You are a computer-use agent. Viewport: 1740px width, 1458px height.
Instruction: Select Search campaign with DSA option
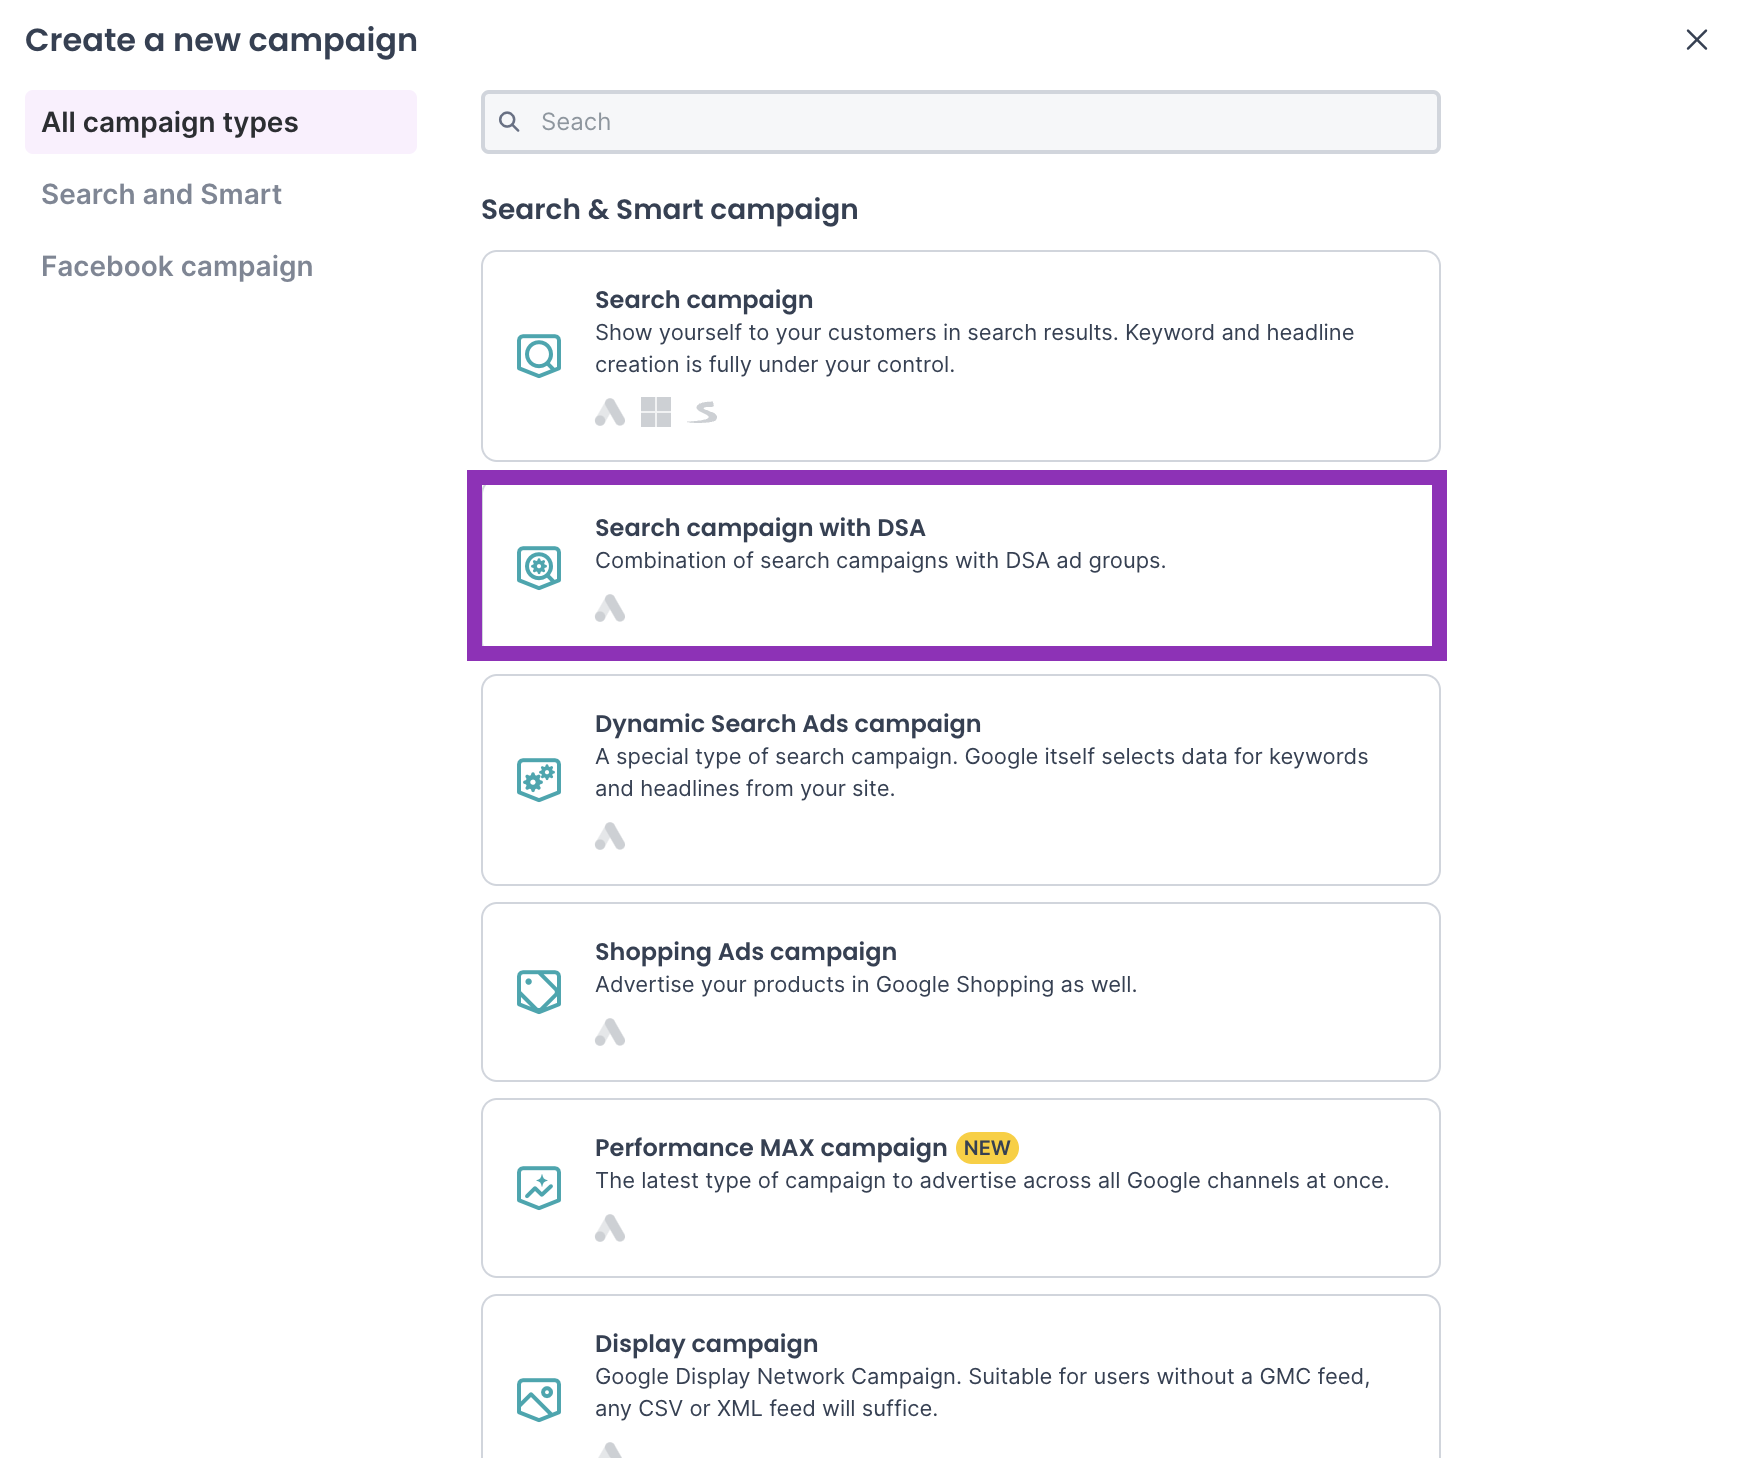pos(760,528)
